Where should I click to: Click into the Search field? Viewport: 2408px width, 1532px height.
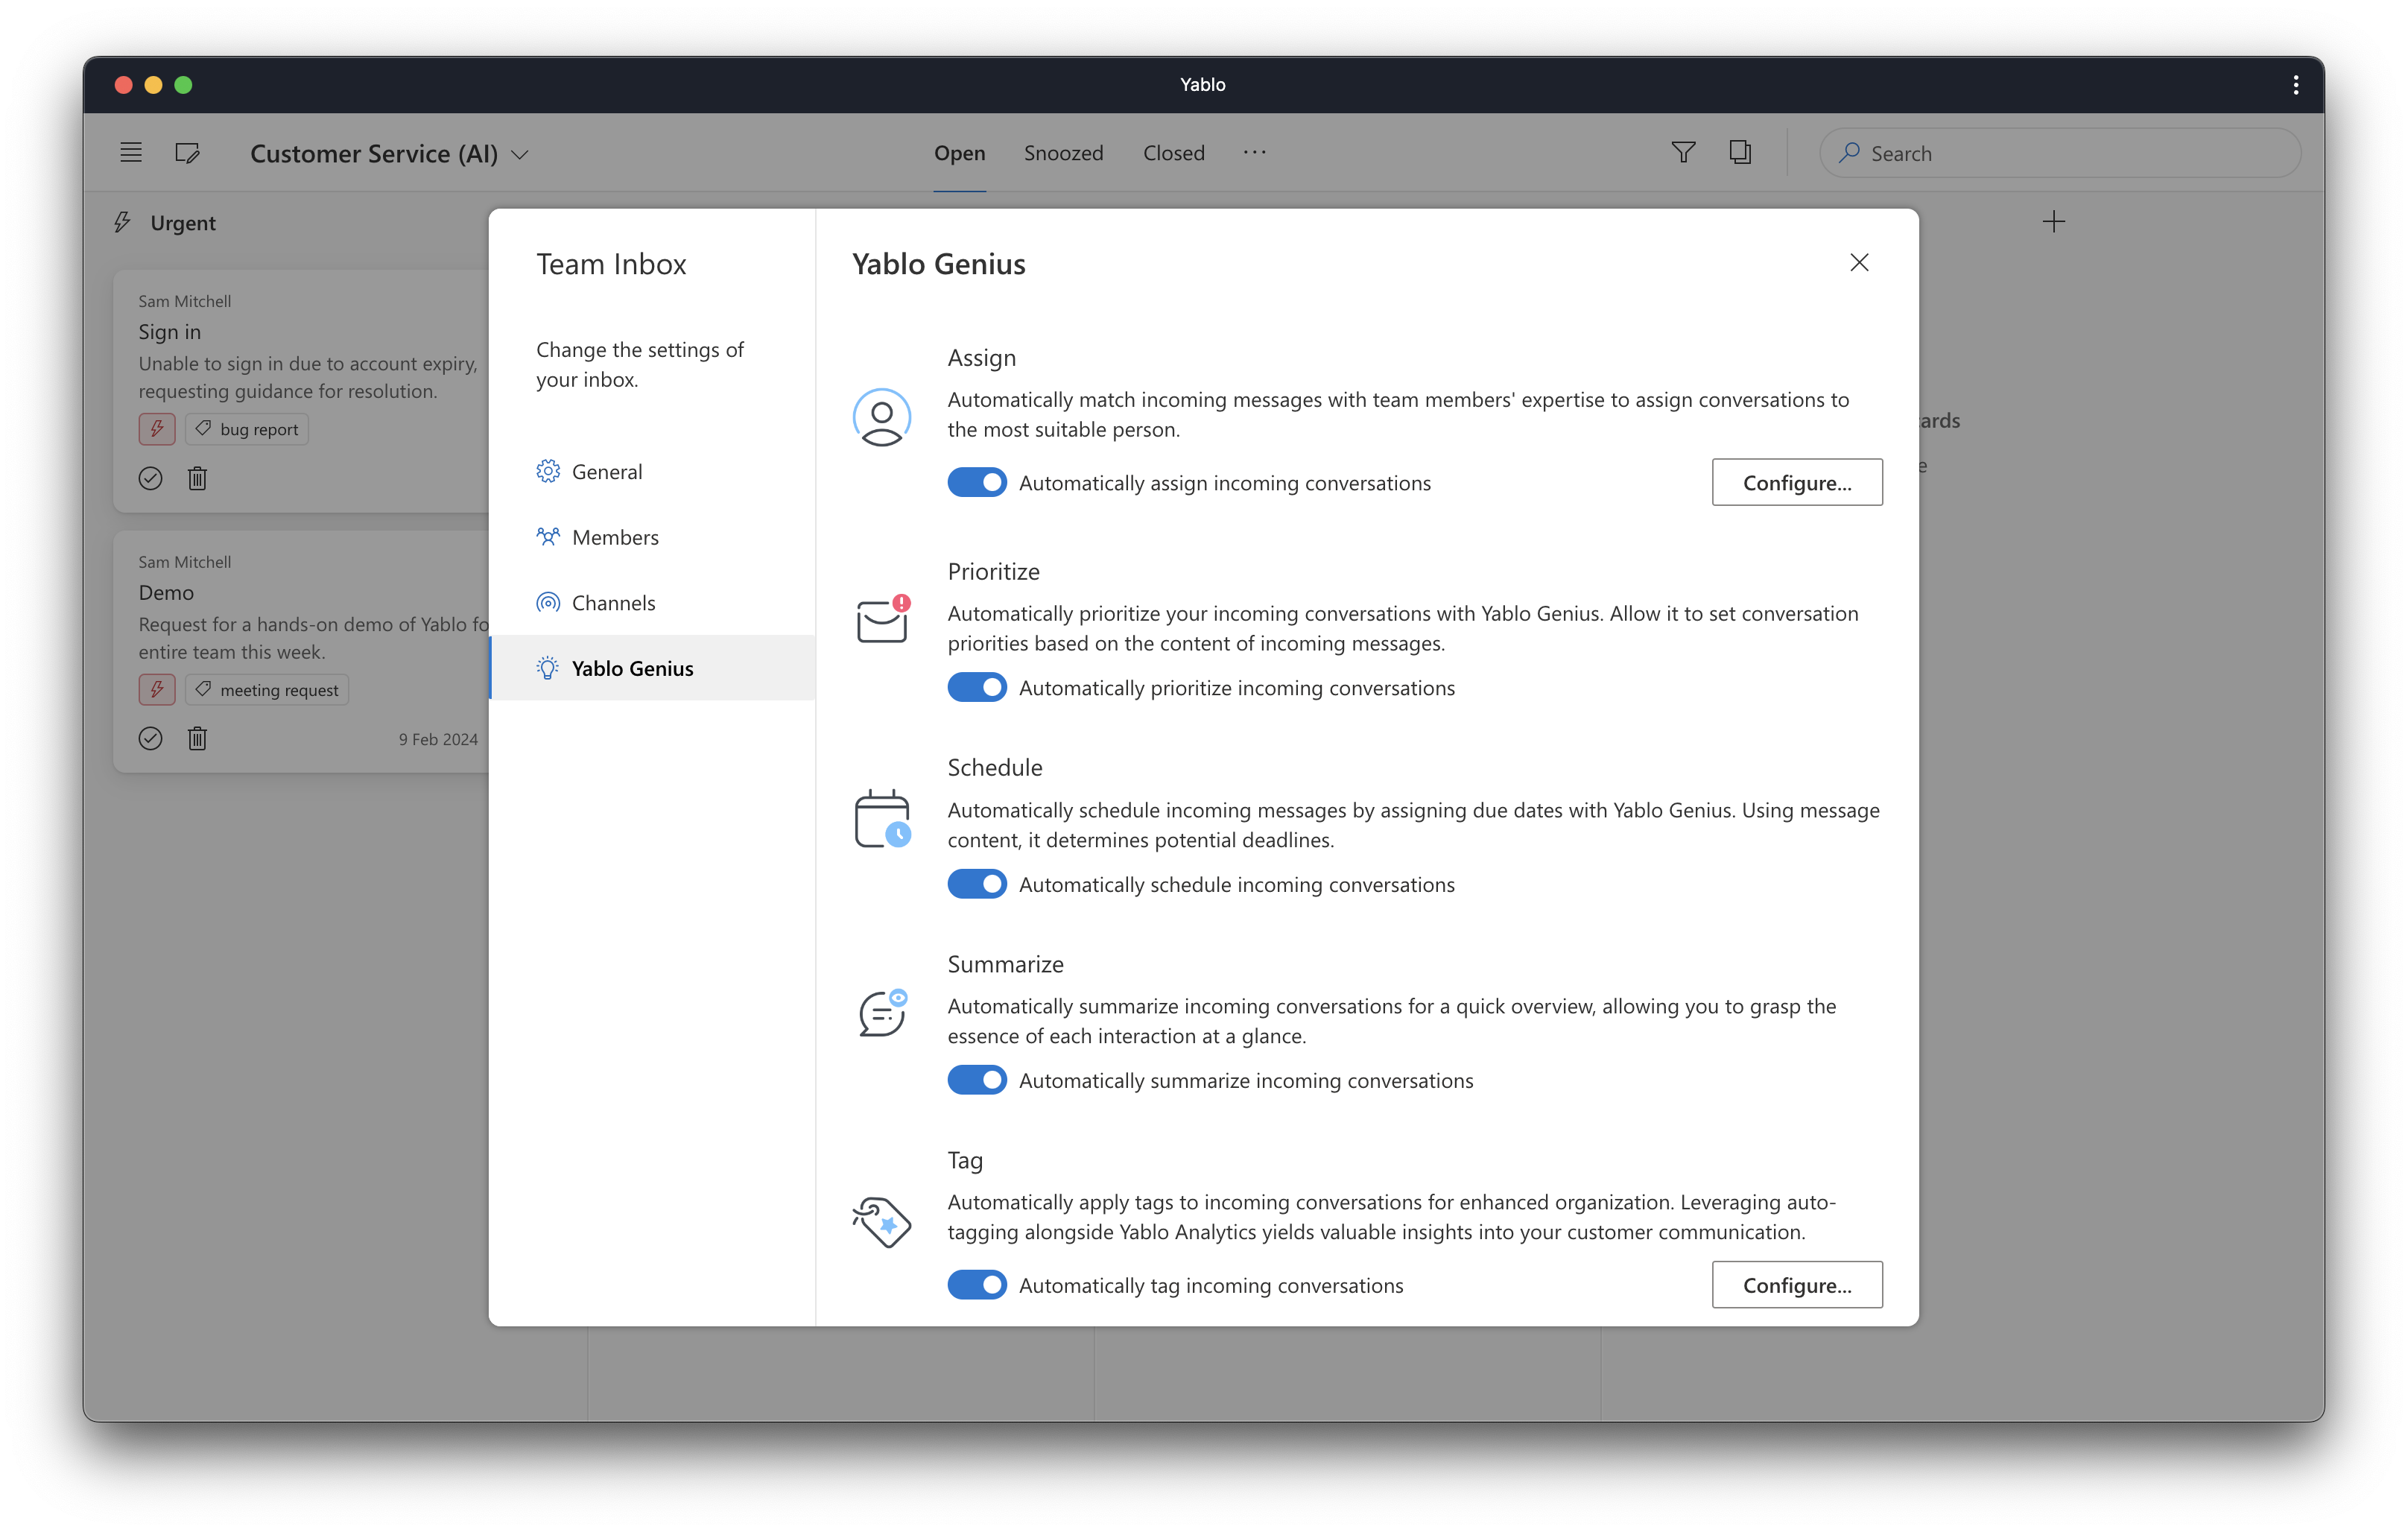(x=2060, y=153)
